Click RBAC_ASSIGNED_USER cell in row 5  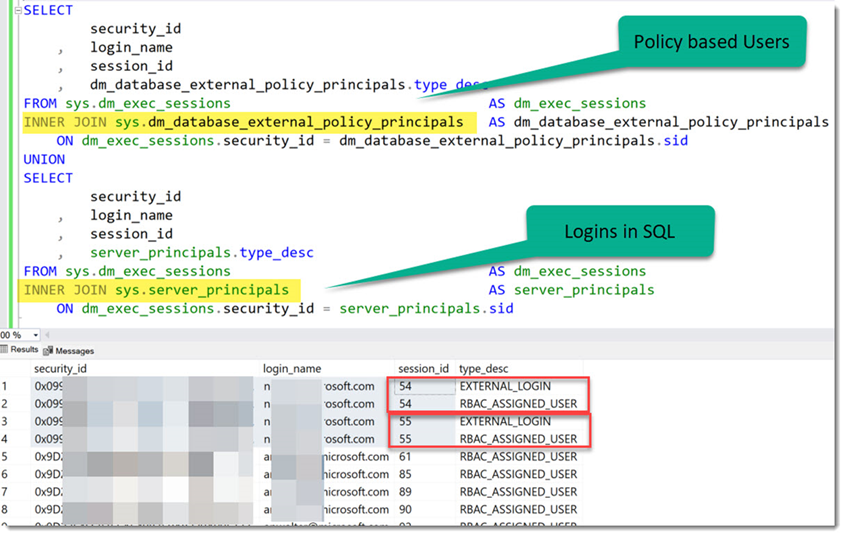(518, 457)
